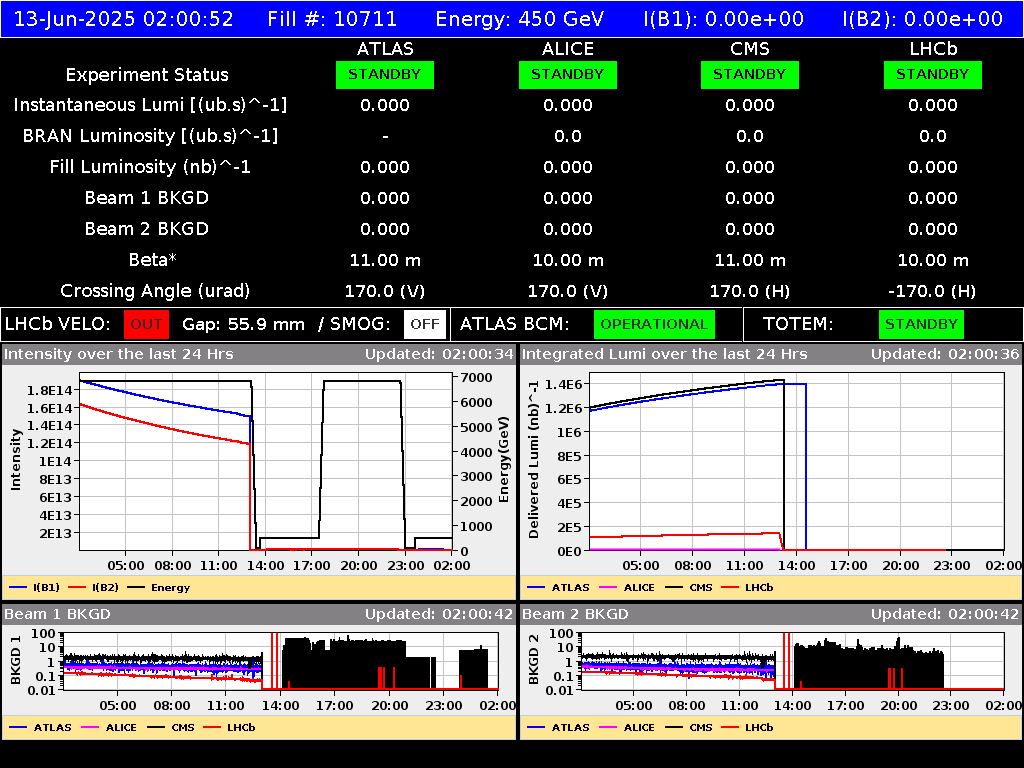Click the Beam 2 BKGD plot area
The width and height of the screenshot is (1024, 768).
pos(793,661)
